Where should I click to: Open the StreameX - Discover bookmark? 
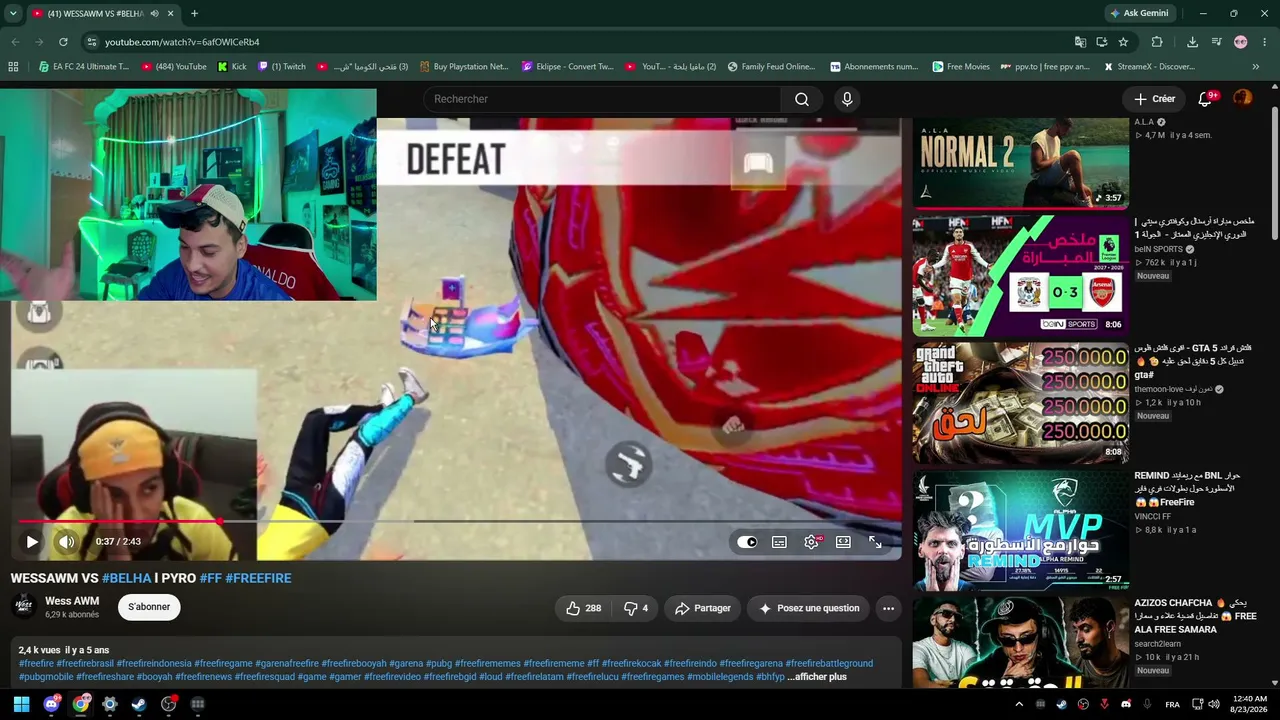pyautogui.click(x=1149, y=67)
